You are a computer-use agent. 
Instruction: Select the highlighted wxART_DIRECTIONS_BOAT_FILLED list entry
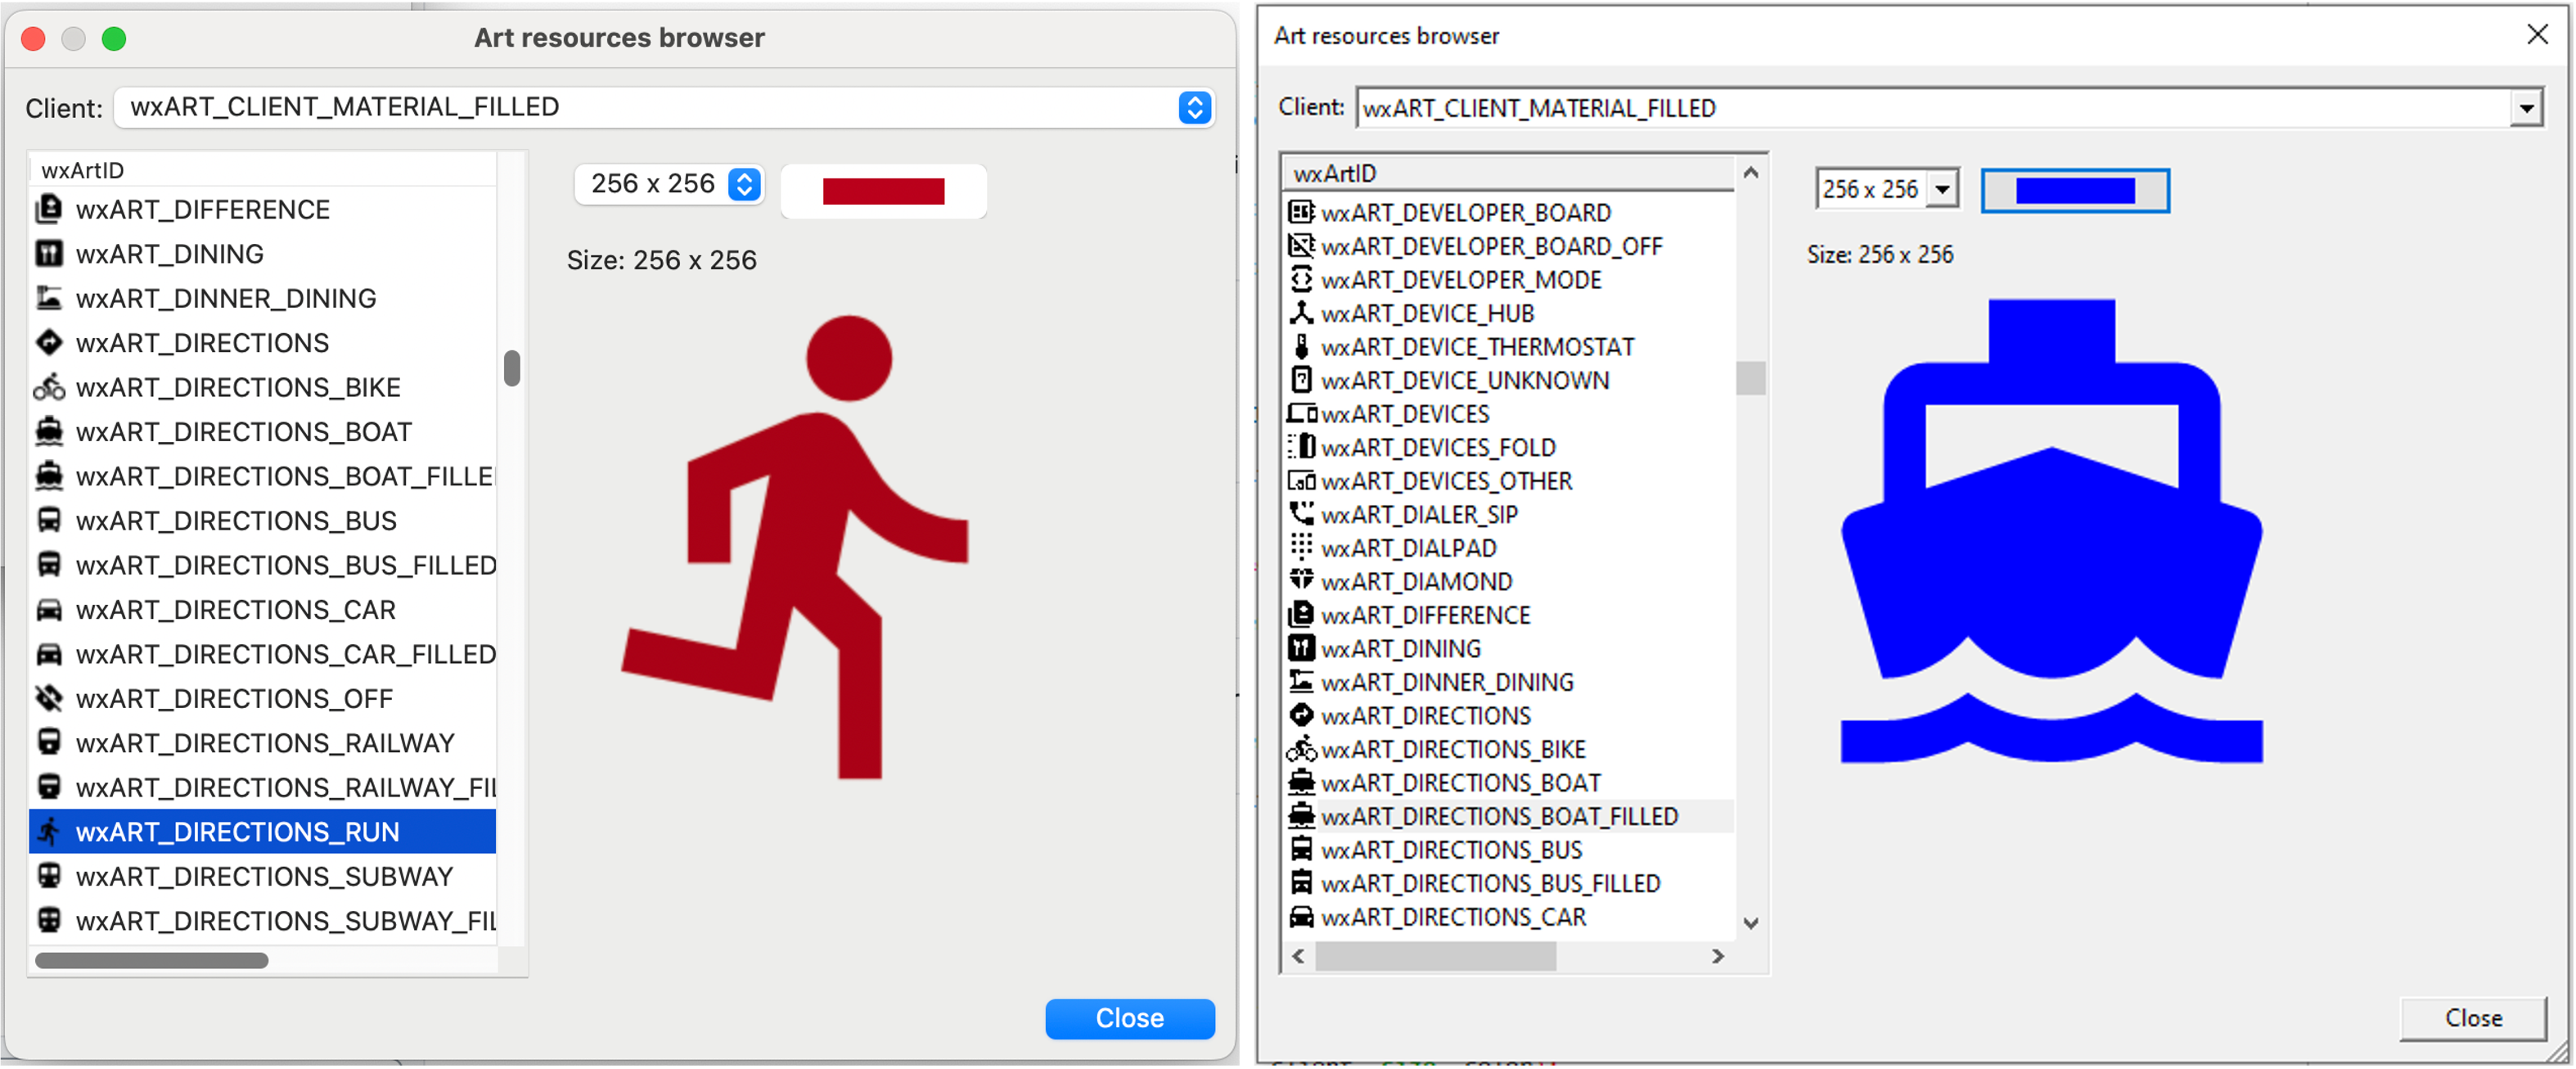1499,816
